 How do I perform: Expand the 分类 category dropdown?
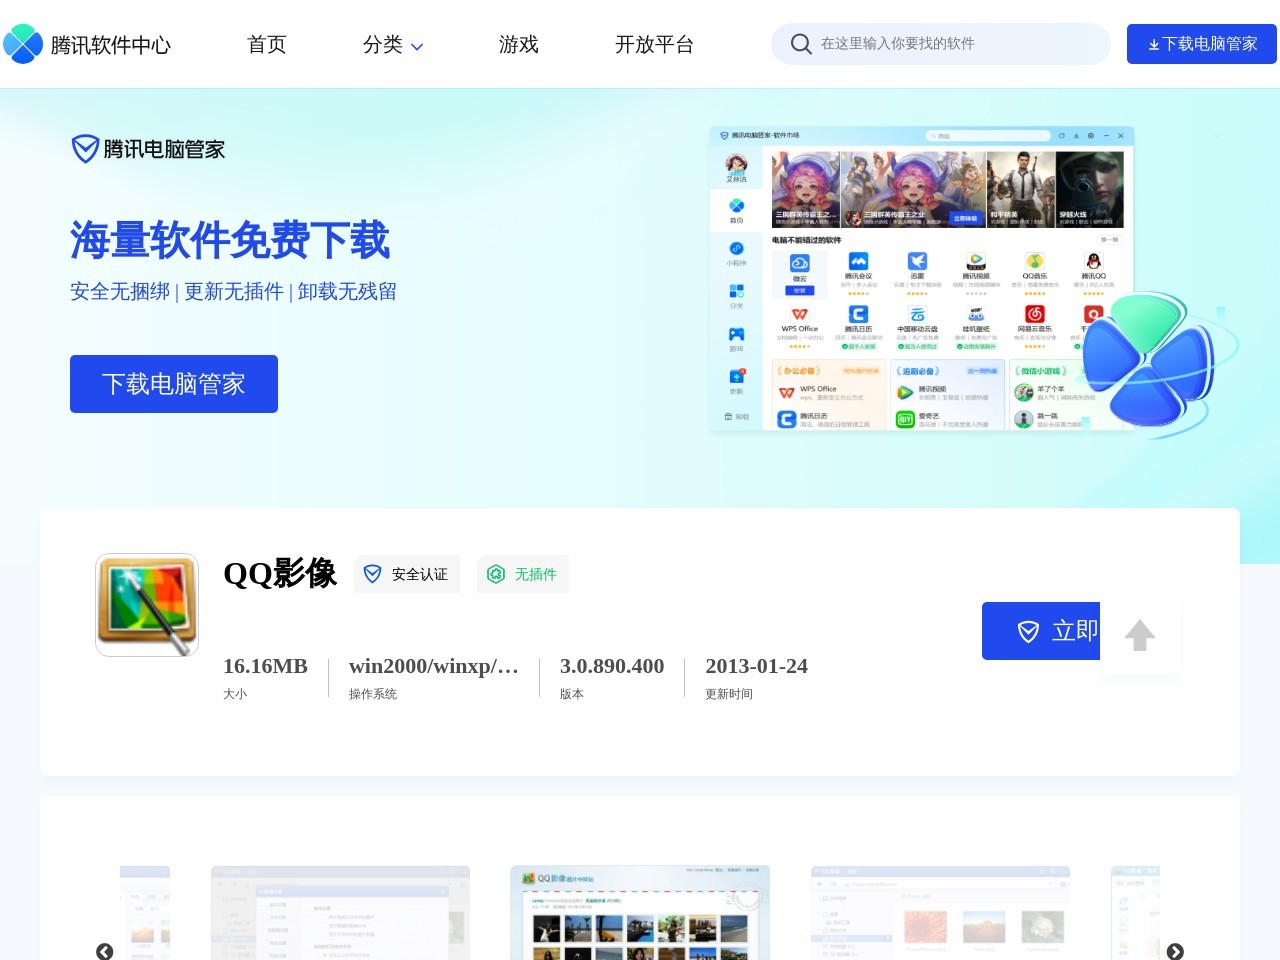pyautogui.click(x=393, y=45)
